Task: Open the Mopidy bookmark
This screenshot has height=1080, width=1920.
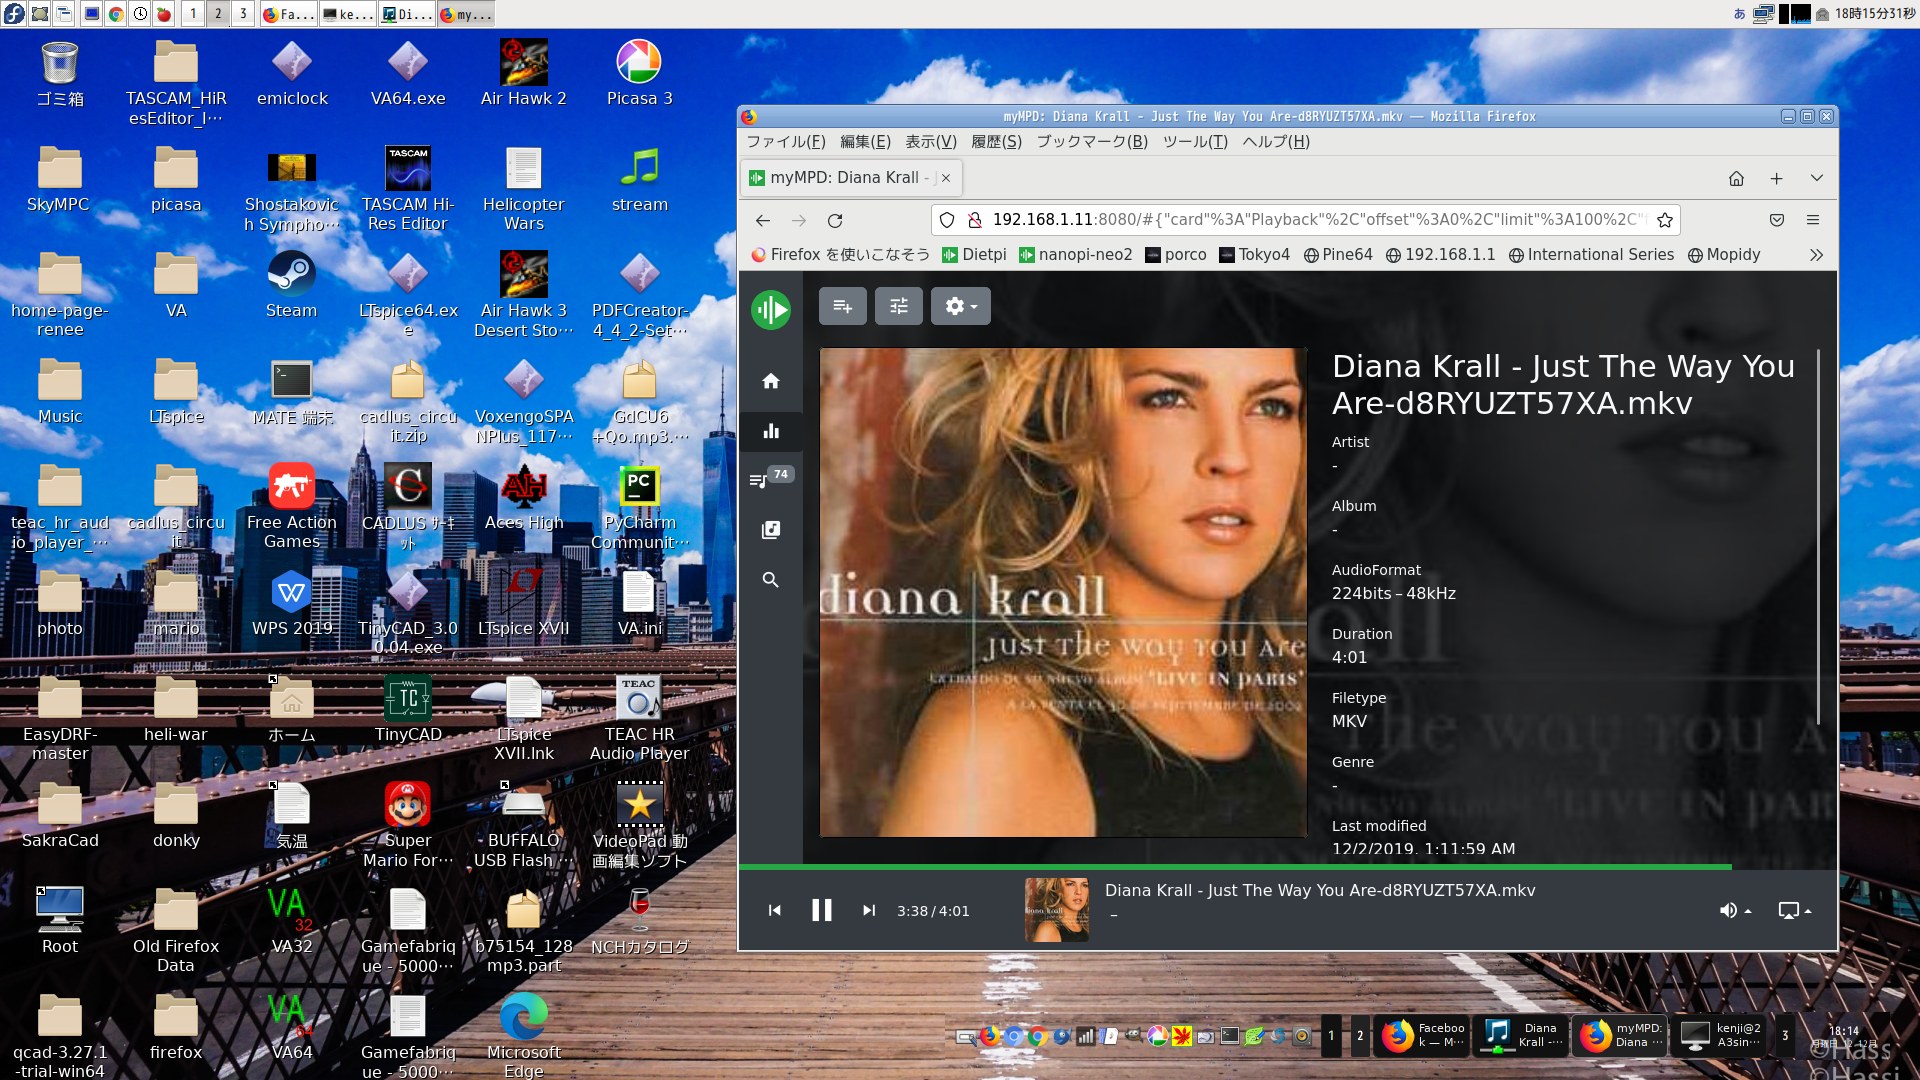Action: (x=1723, y=255)
